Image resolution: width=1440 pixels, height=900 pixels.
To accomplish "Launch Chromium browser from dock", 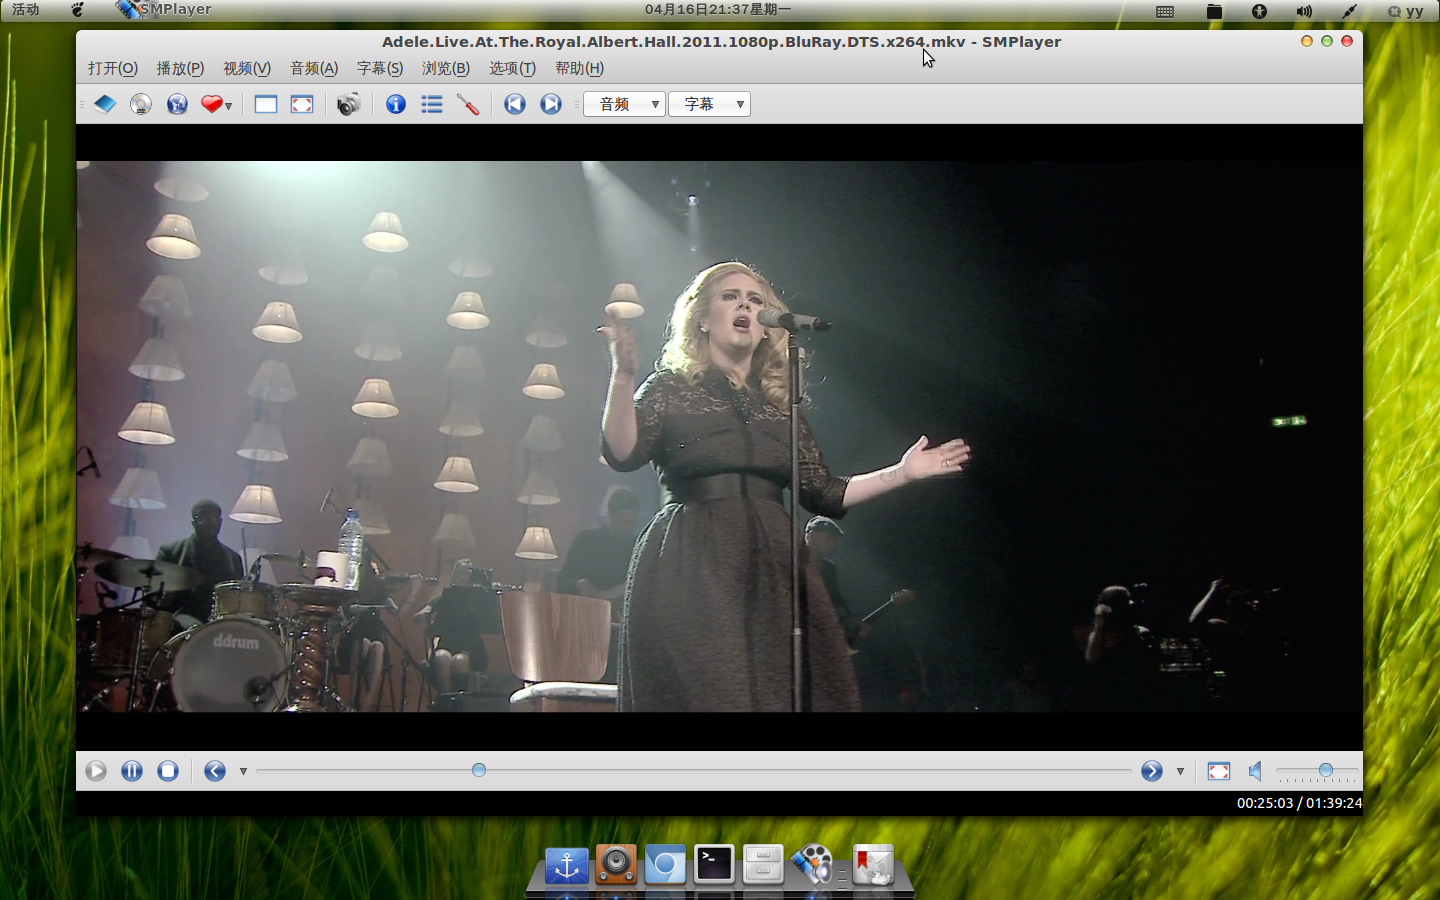I will point(665,865).
